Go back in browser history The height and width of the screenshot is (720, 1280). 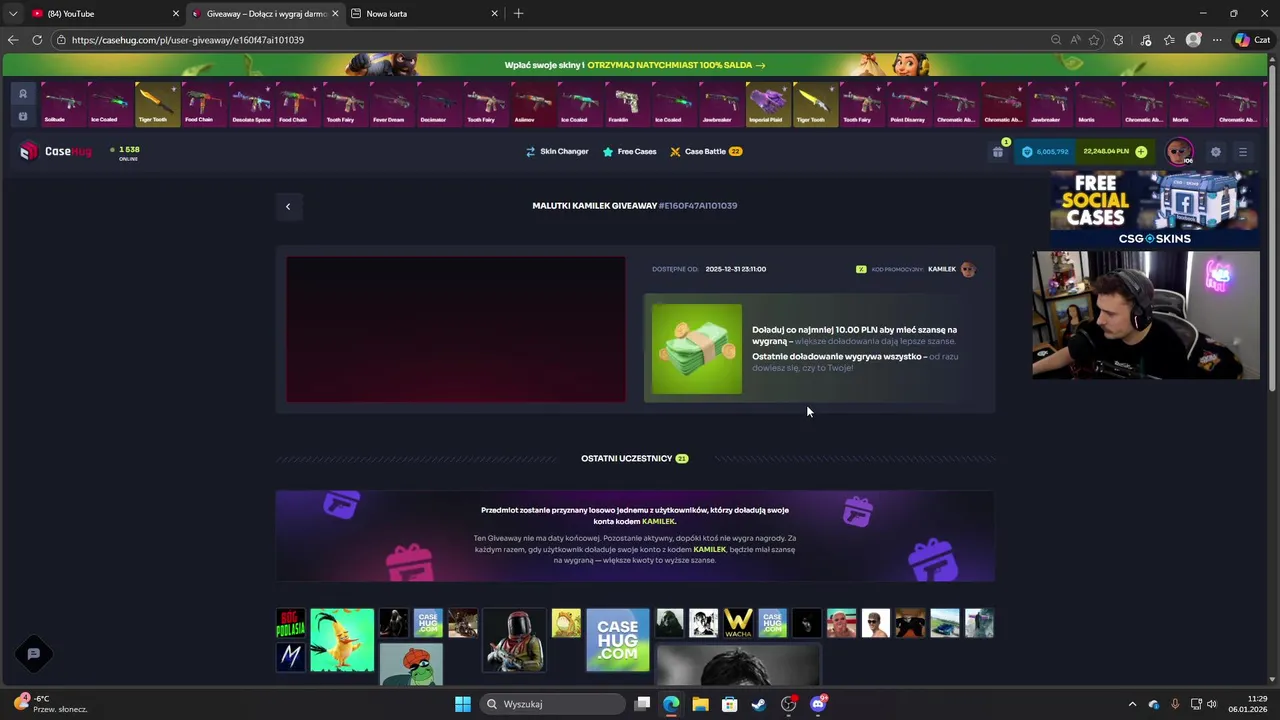click(12, 40)
